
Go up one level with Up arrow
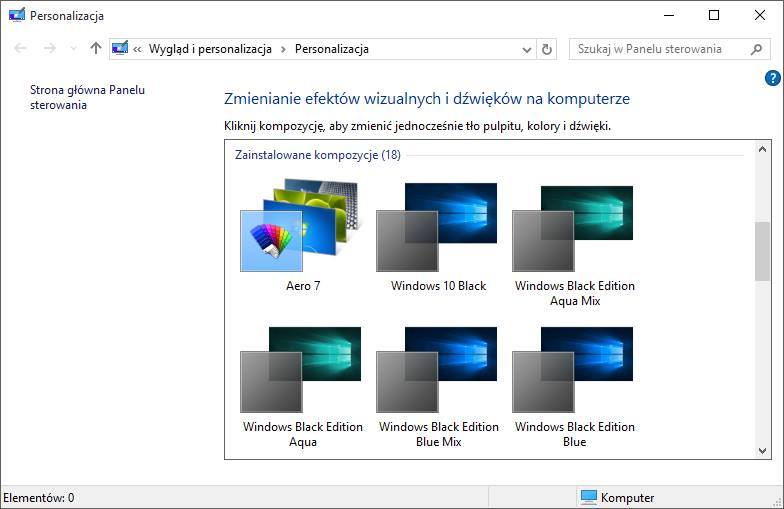(x=96, y=48)
